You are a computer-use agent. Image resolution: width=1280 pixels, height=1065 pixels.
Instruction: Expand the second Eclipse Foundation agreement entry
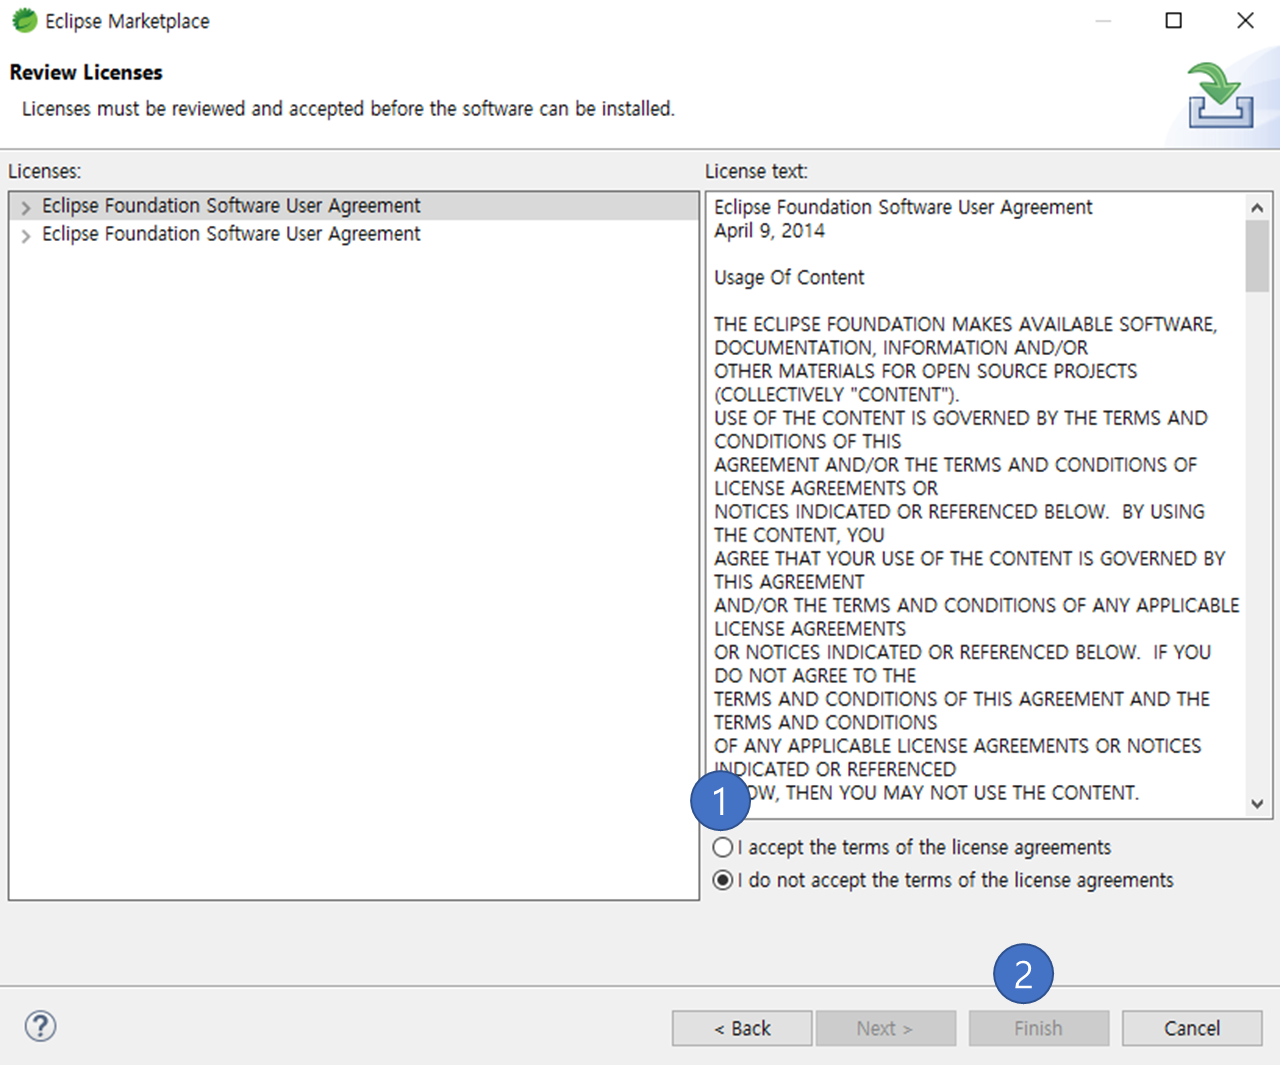26,235
